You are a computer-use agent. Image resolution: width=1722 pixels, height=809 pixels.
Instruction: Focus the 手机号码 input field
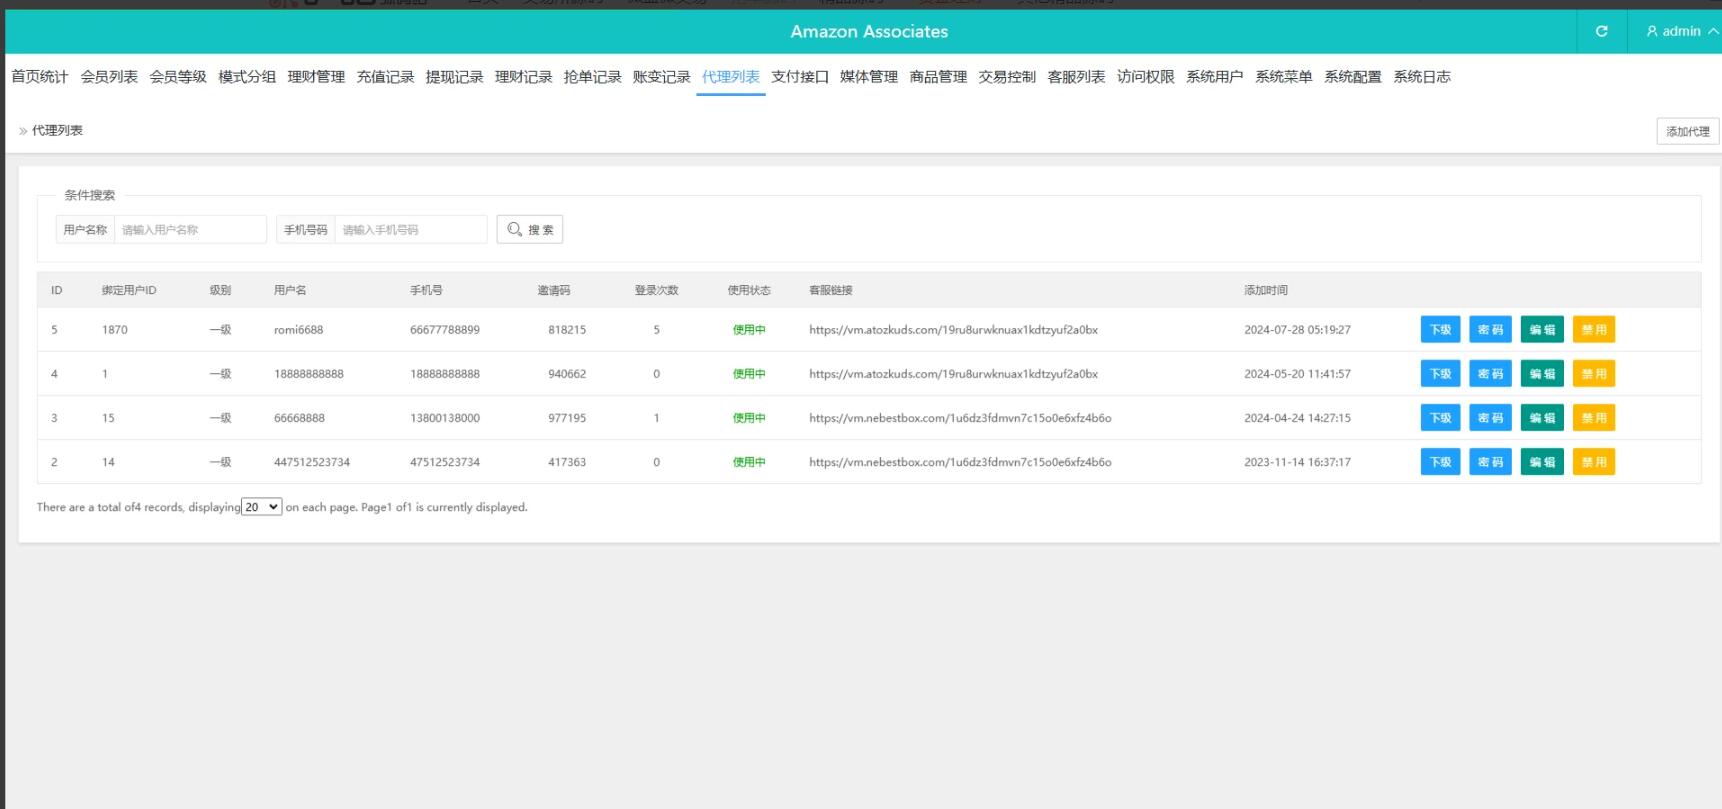click(410, 230)
